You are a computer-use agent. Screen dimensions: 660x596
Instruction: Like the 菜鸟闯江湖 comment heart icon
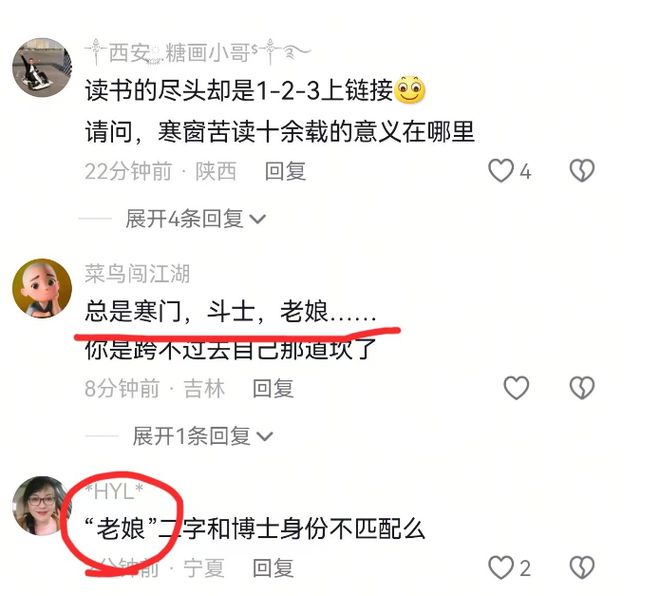click(516, 388)
